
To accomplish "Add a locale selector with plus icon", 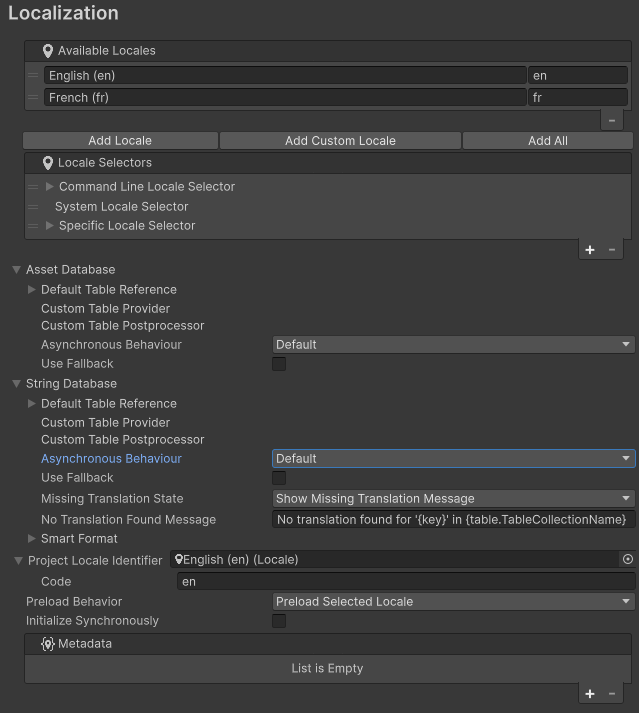I will 590,250.
